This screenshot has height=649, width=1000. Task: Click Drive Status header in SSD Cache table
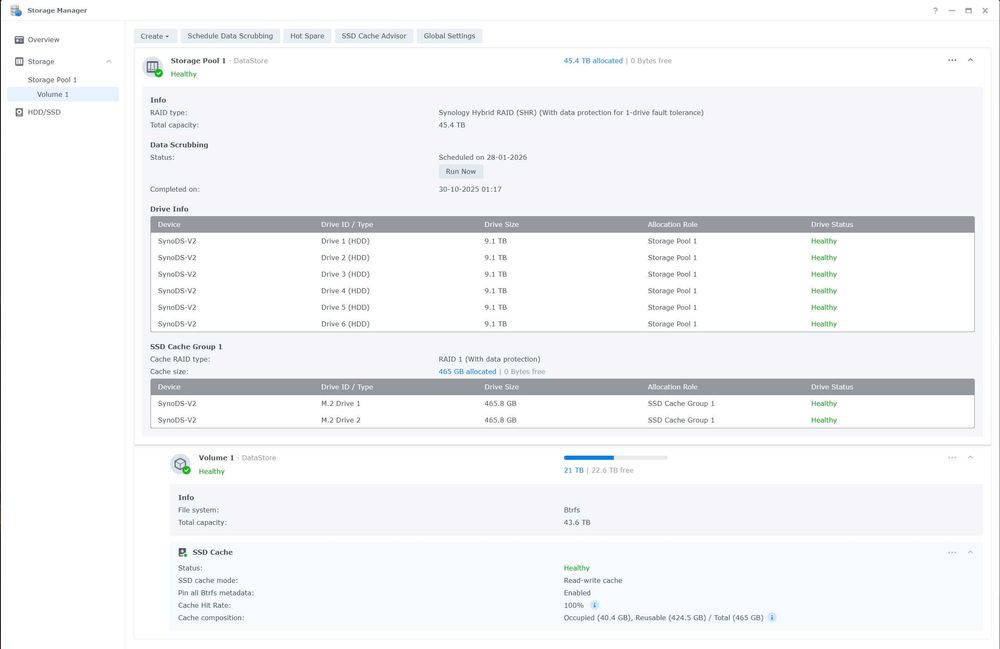coord(832,387)
